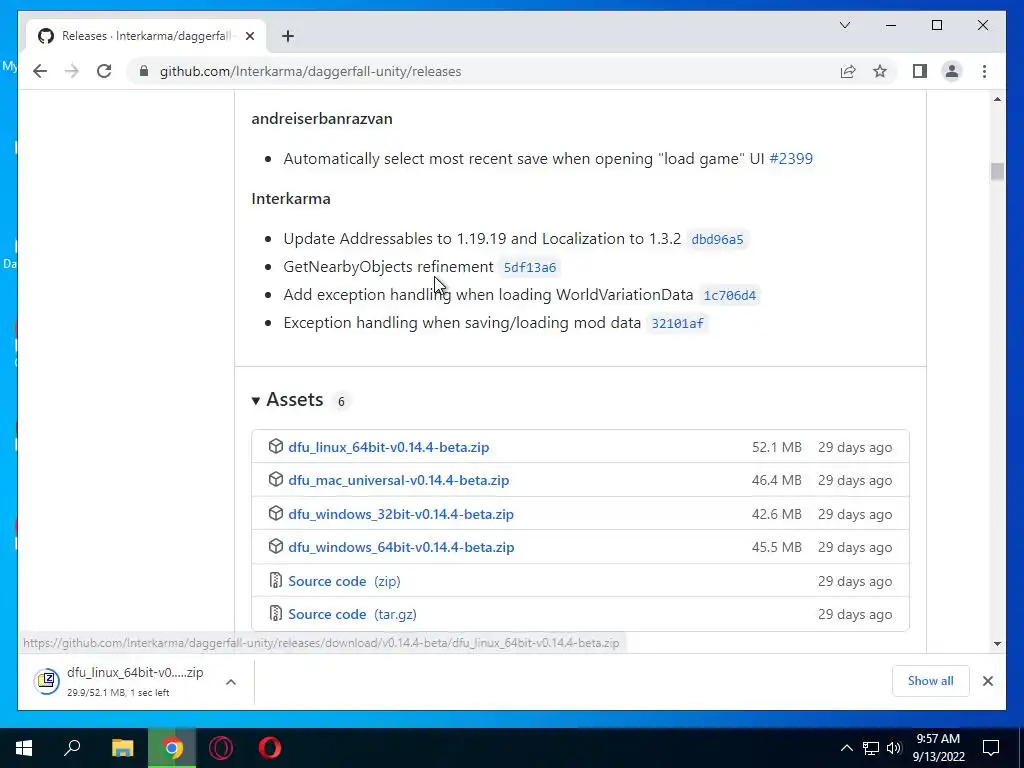Close the Releases tab
This screenshot has height=768, width=1024.
point(249,36)
